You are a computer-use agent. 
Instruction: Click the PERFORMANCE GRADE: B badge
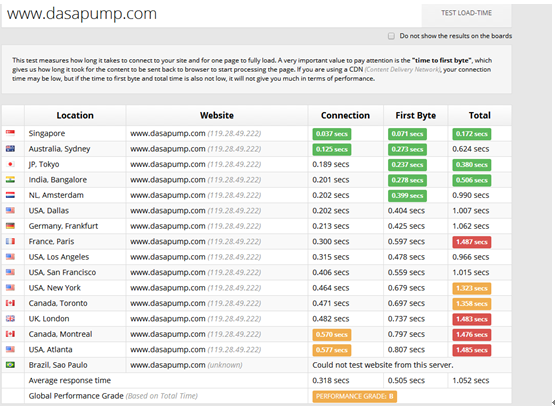click(355, 396)
